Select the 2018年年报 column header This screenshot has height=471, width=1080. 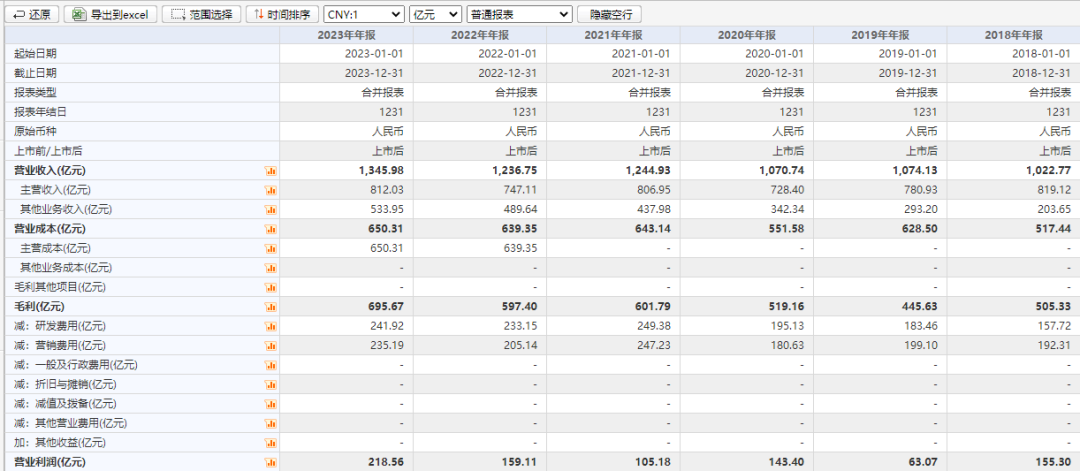[1013, 34]
